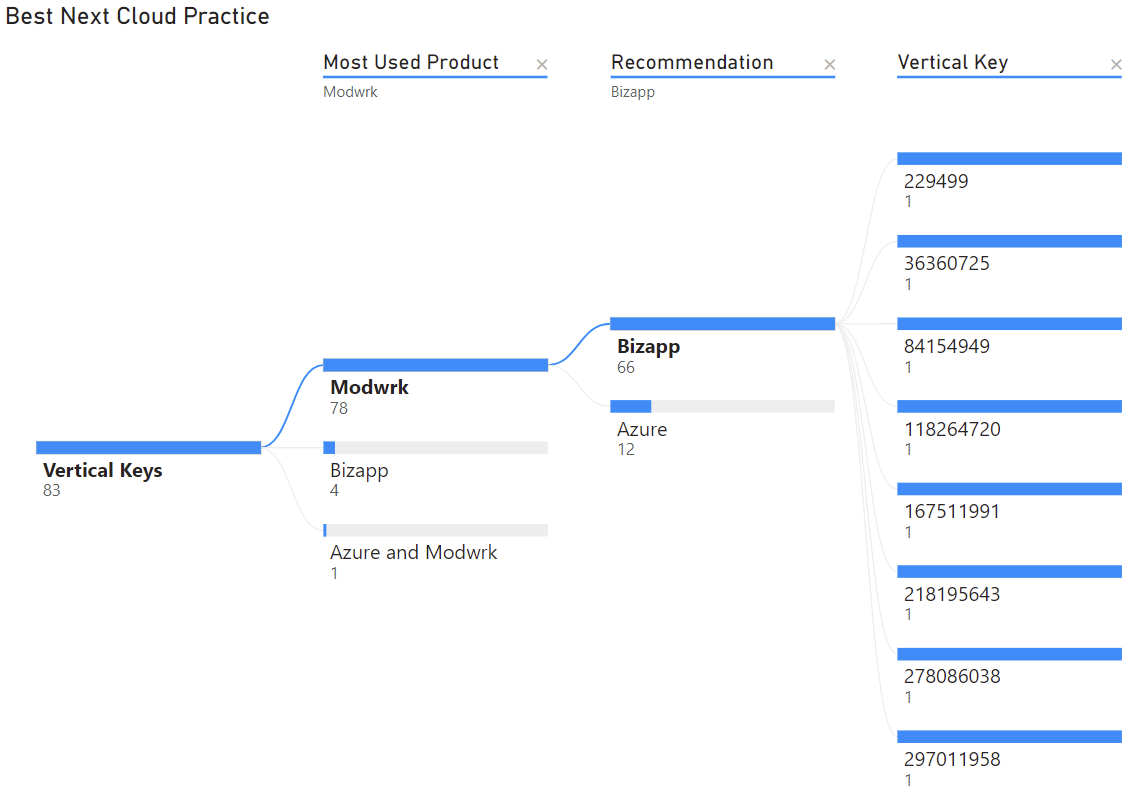
Task: Pick vertical key 278086038 node
Action: pyautogui.click(x=1009, y=654)
